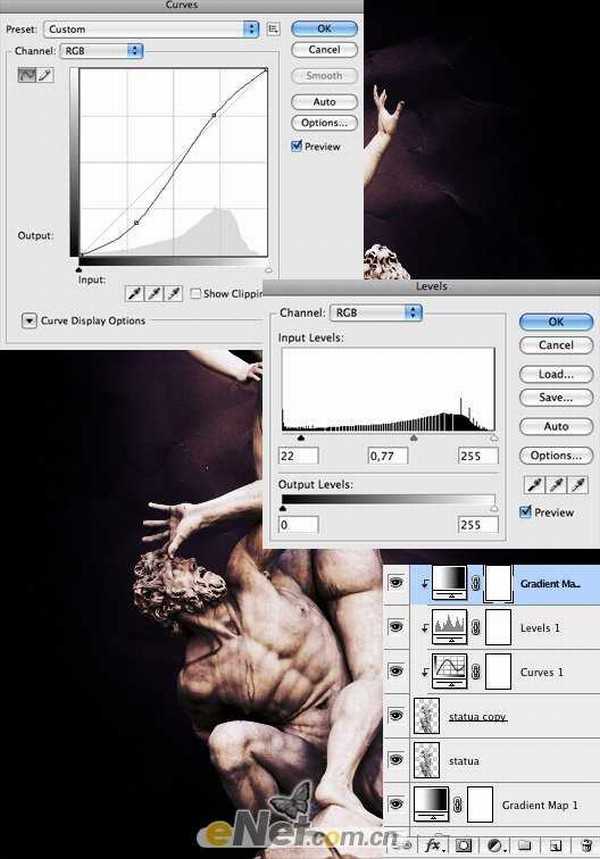
Task: Open the Curves Preset dropdown
Action: pos(150,30)
